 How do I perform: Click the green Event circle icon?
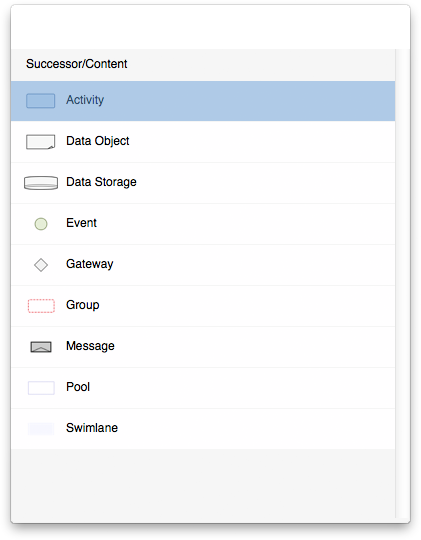[41, 224]
